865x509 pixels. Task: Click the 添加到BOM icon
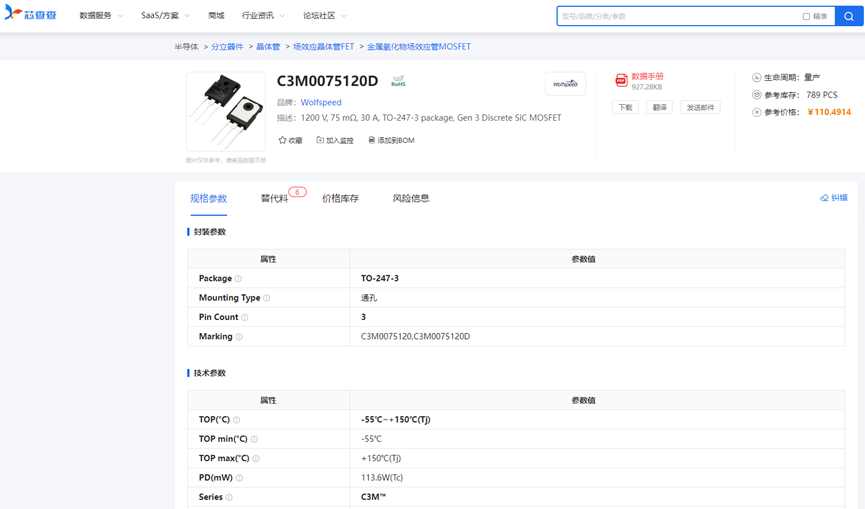point(371,140)
